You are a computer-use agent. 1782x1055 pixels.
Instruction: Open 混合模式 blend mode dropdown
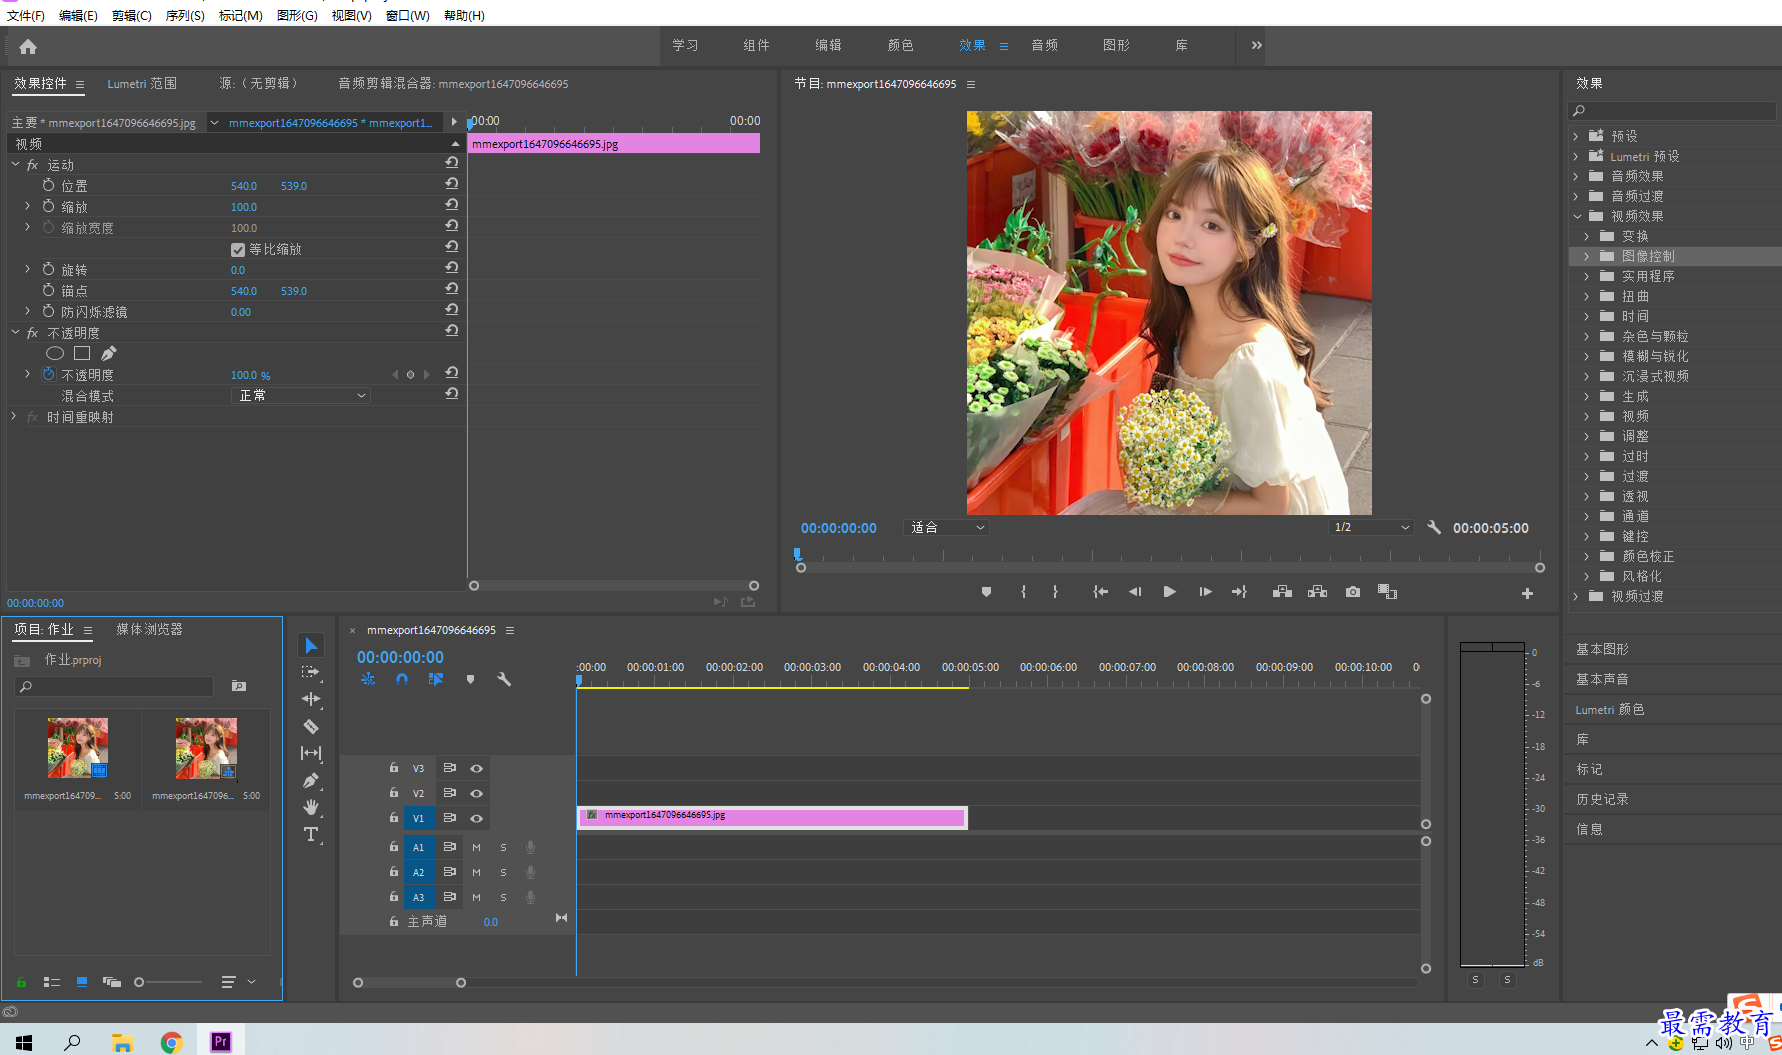click(301, 396)
